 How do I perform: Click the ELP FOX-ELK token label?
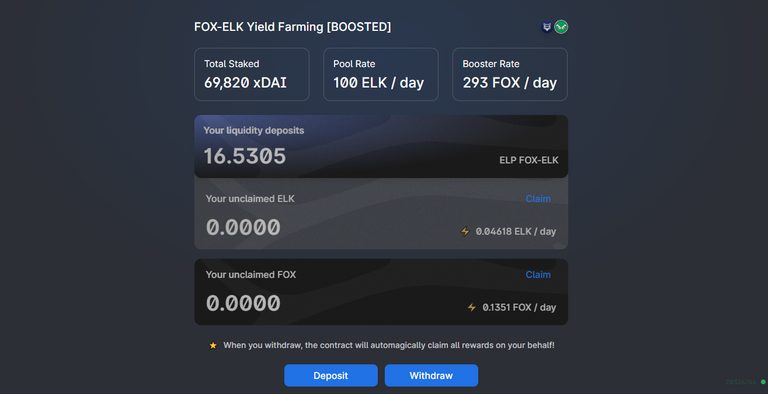[528, 160]
